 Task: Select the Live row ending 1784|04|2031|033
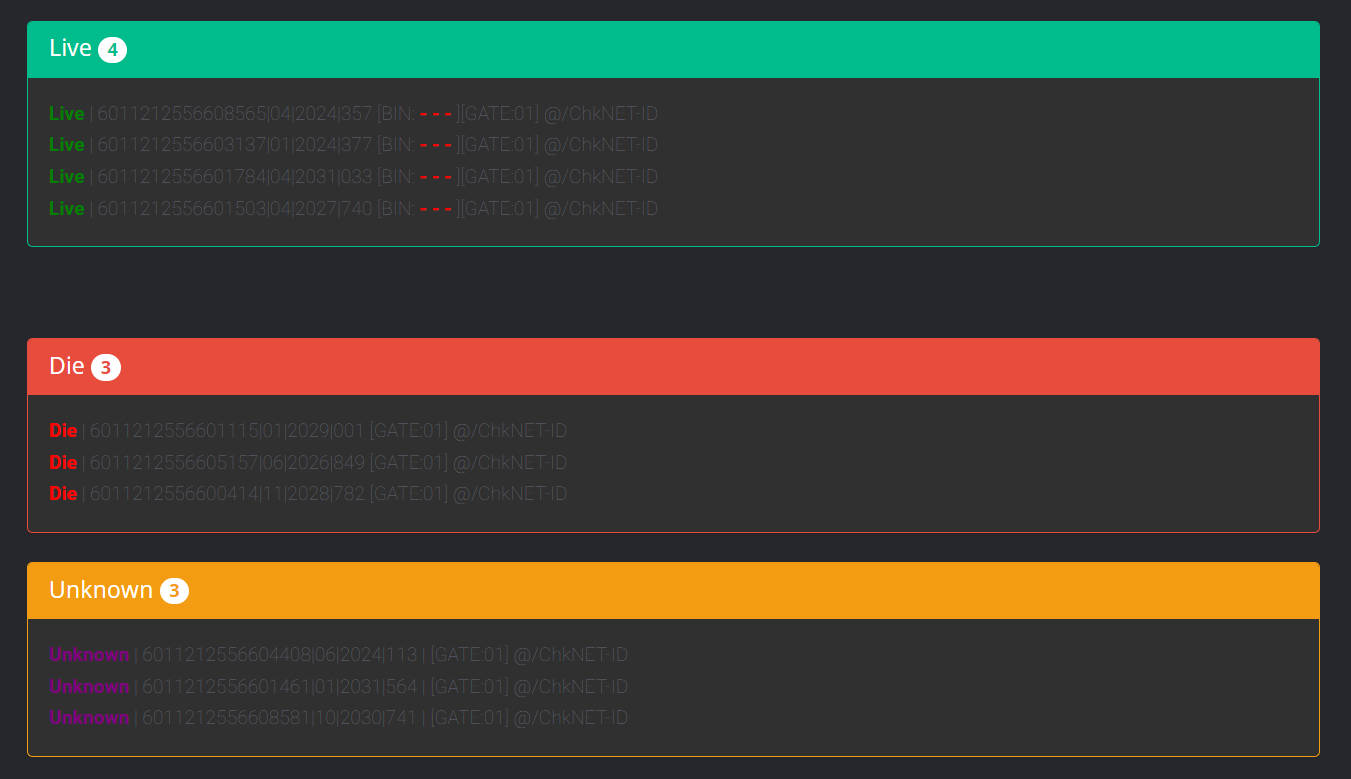click(354, 177)
